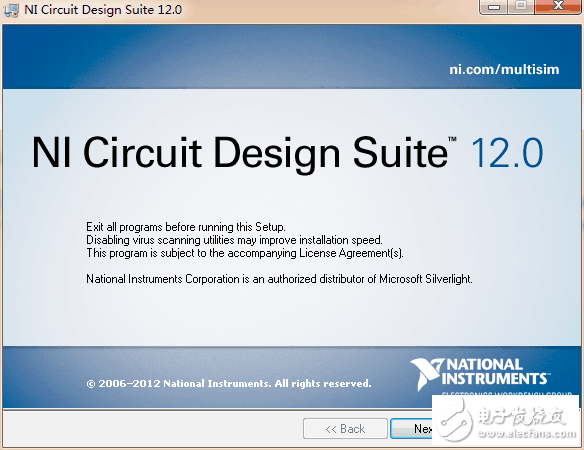
Task: Close the setup window with the X
Action: (558, 6)
